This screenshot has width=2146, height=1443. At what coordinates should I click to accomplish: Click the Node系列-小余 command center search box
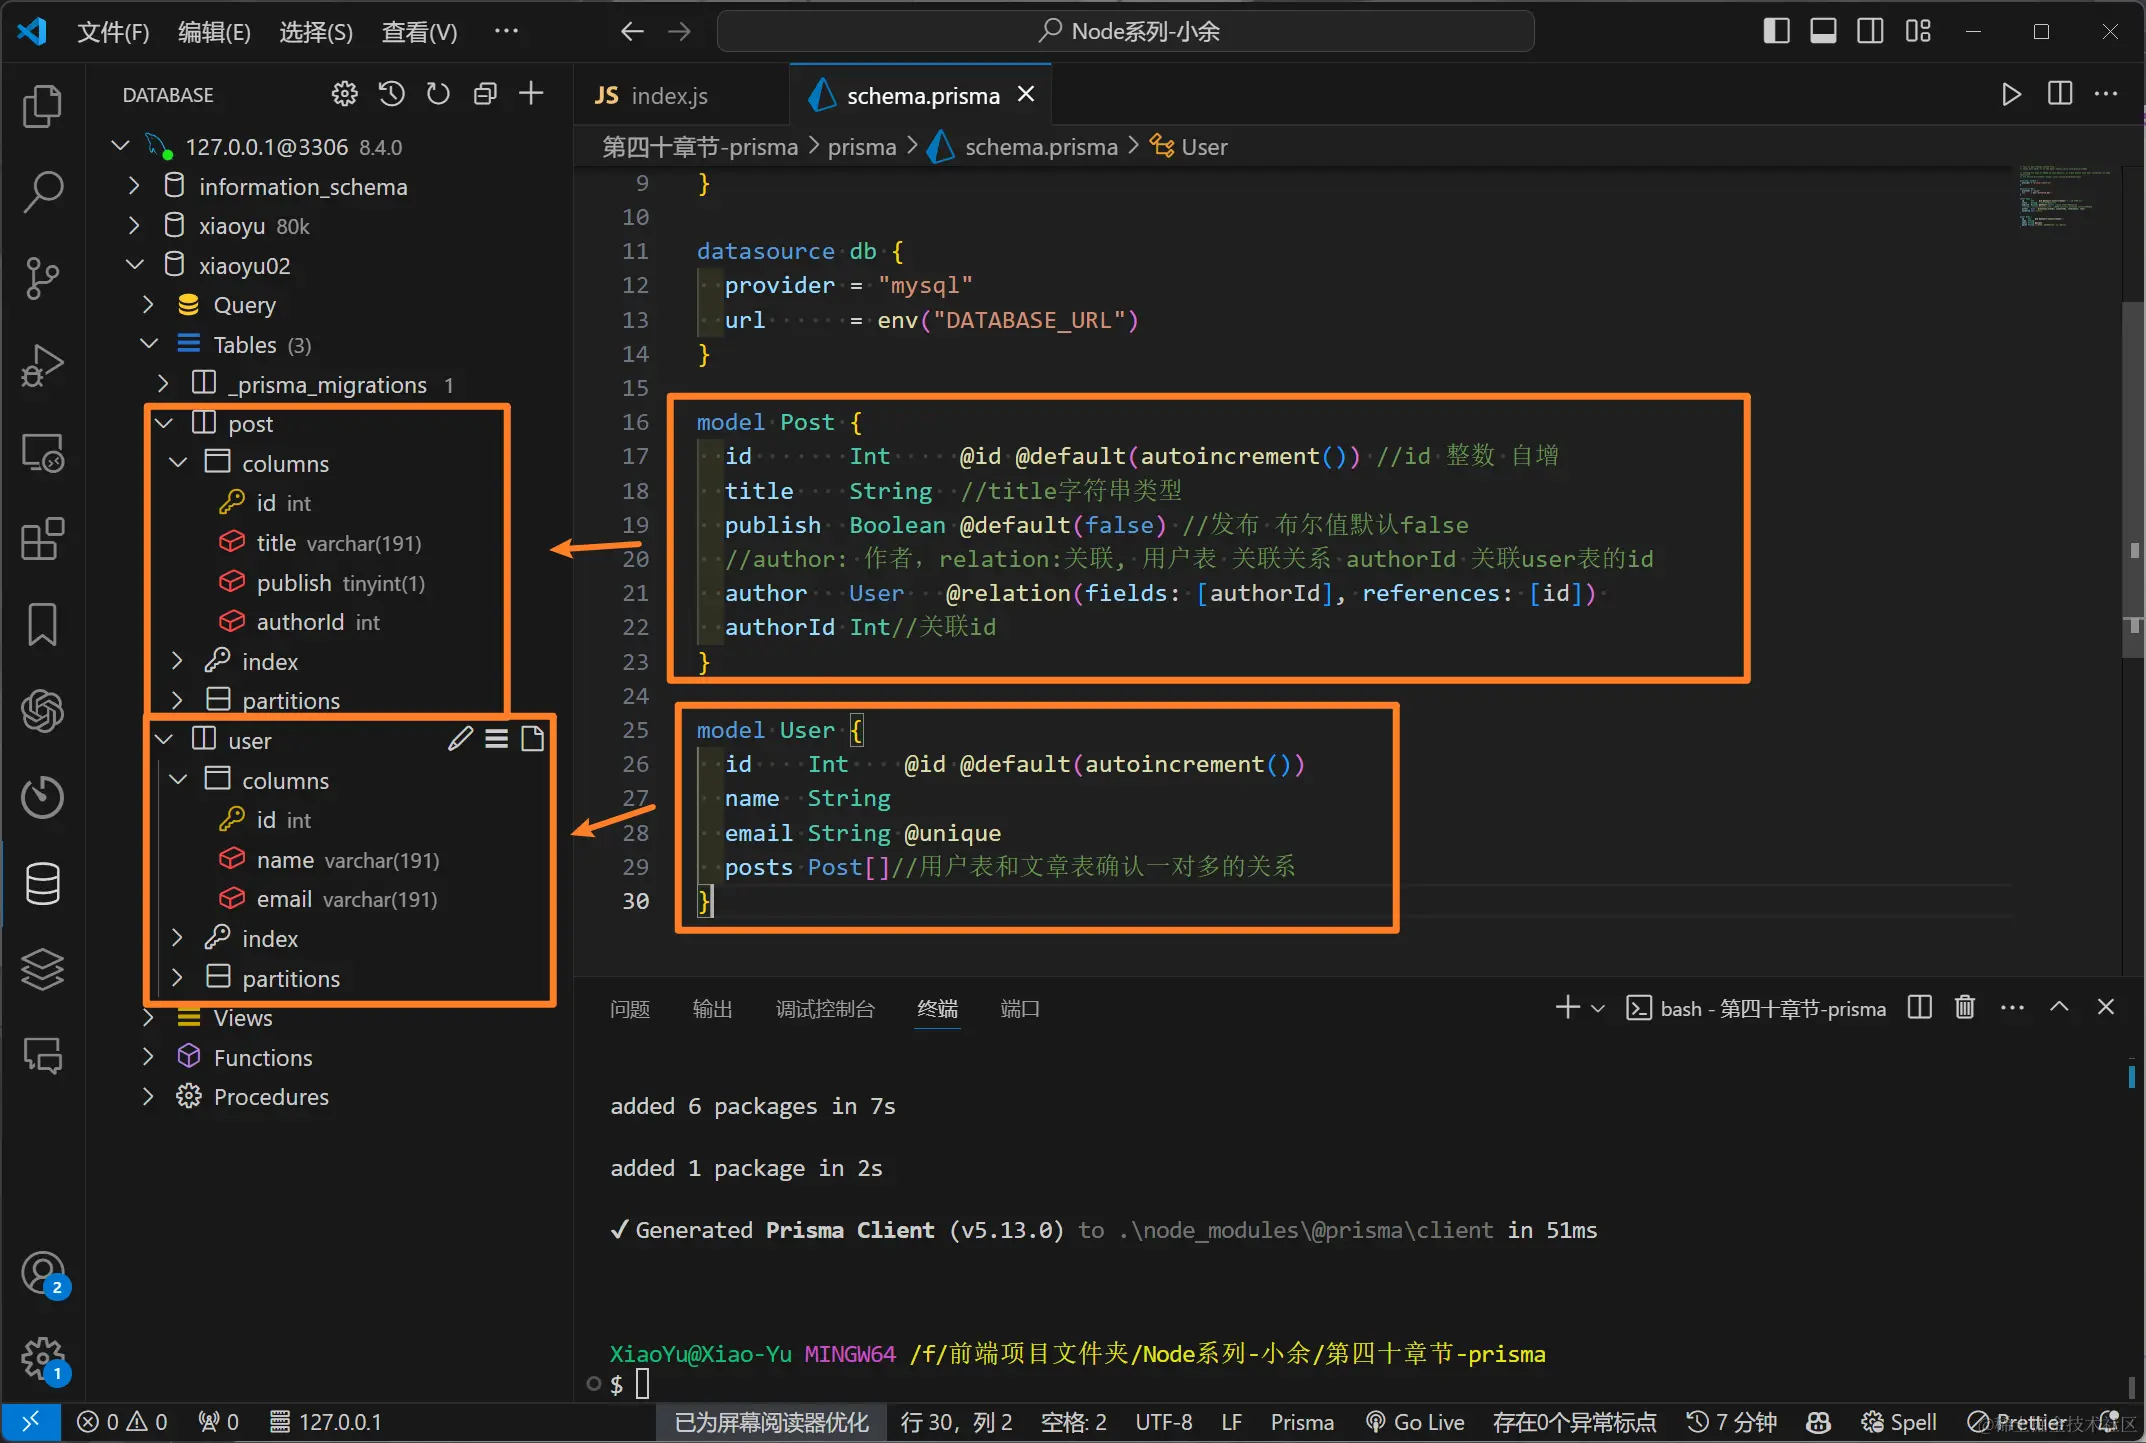(1125, 31)
